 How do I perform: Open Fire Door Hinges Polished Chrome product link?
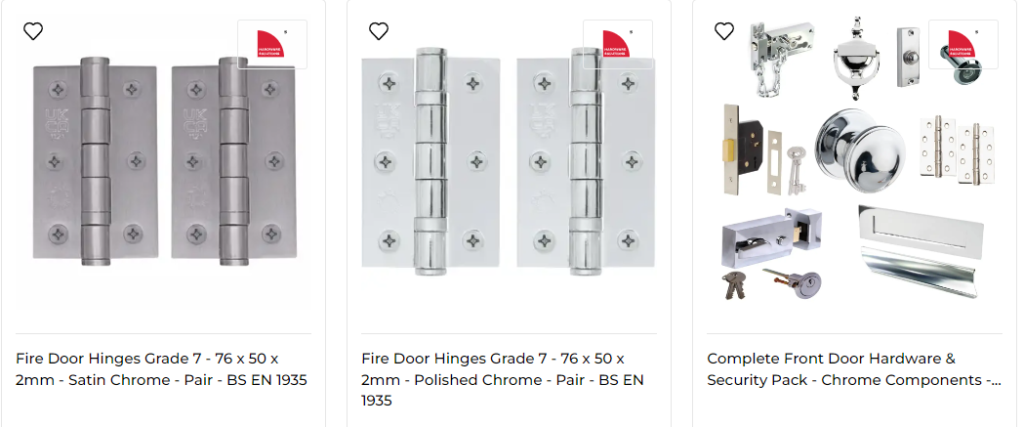coord(503,379)
